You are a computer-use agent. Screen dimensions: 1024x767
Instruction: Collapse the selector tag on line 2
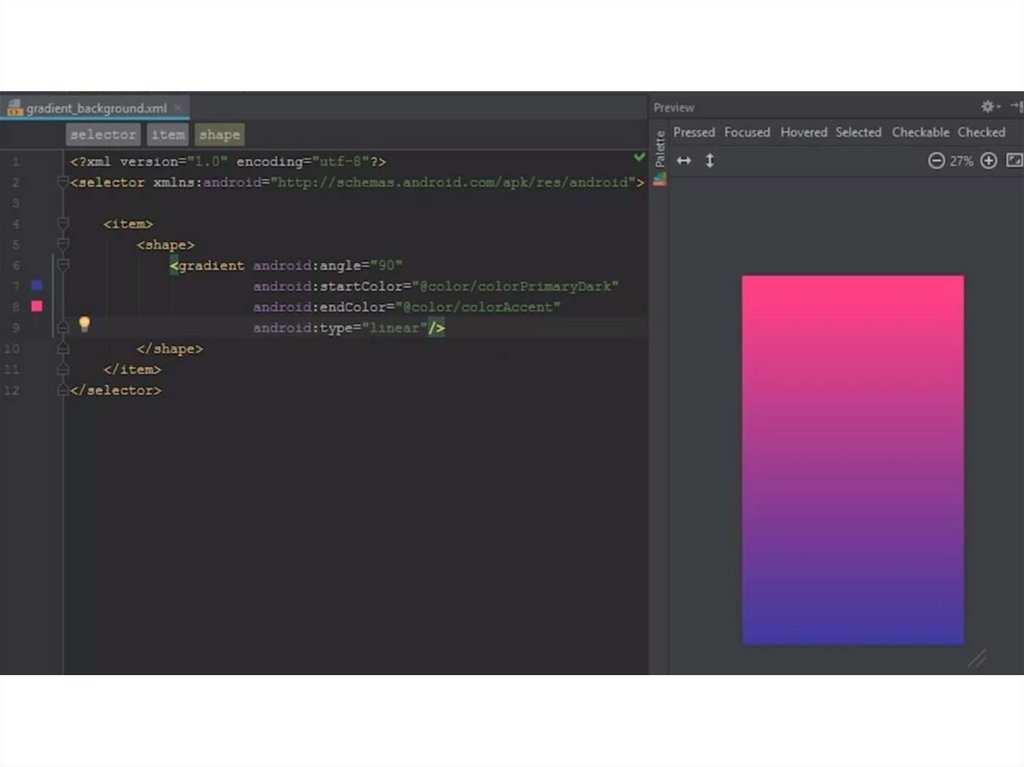63,182
